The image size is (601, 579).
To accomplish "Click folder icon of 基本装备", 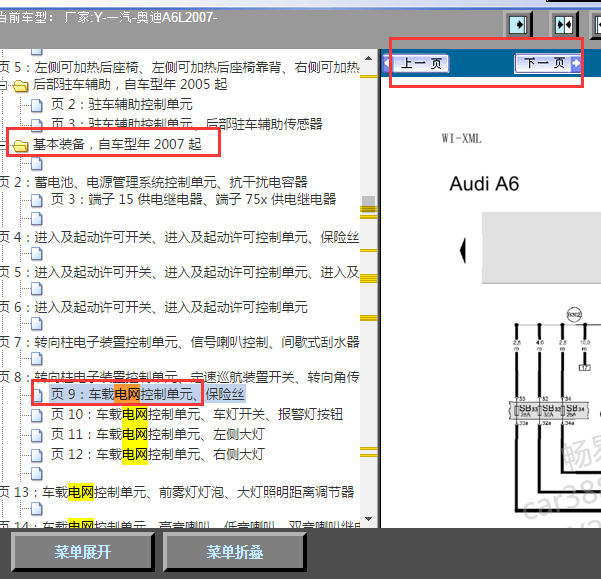I will click(21, 146).
